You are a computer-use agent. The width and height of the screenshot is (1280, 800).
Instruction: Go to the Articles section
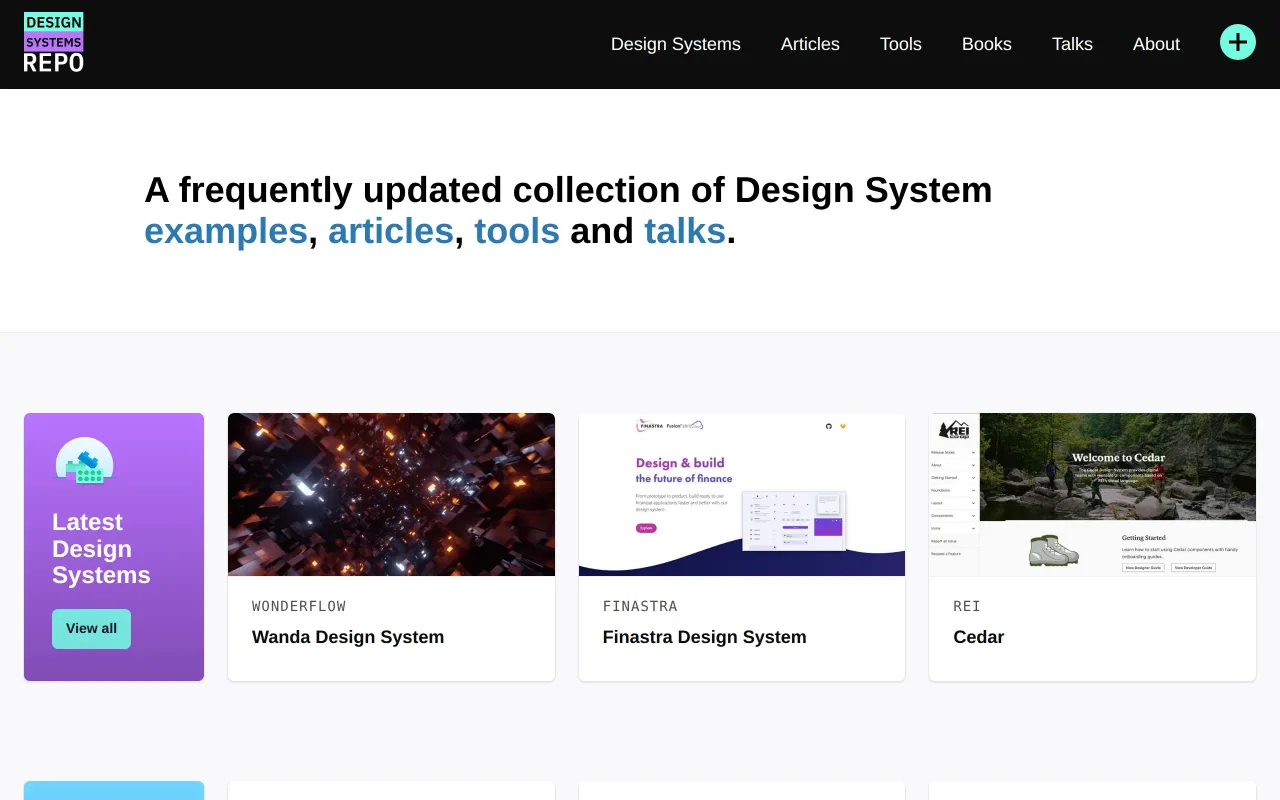810,44
